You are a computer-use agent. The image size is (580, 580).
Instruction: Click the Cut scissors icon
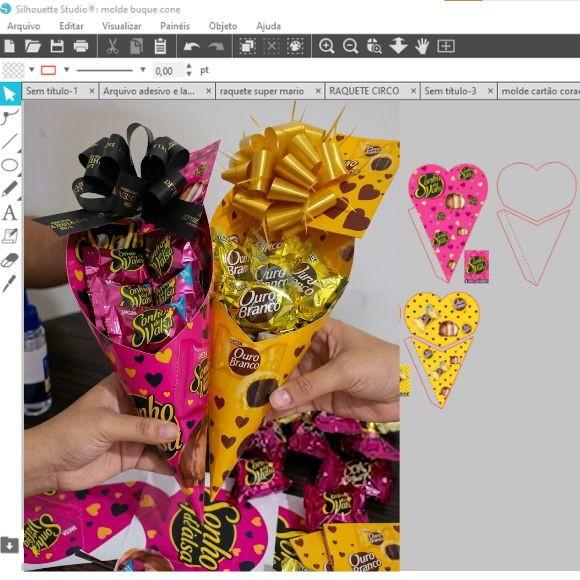coord(112,46)
